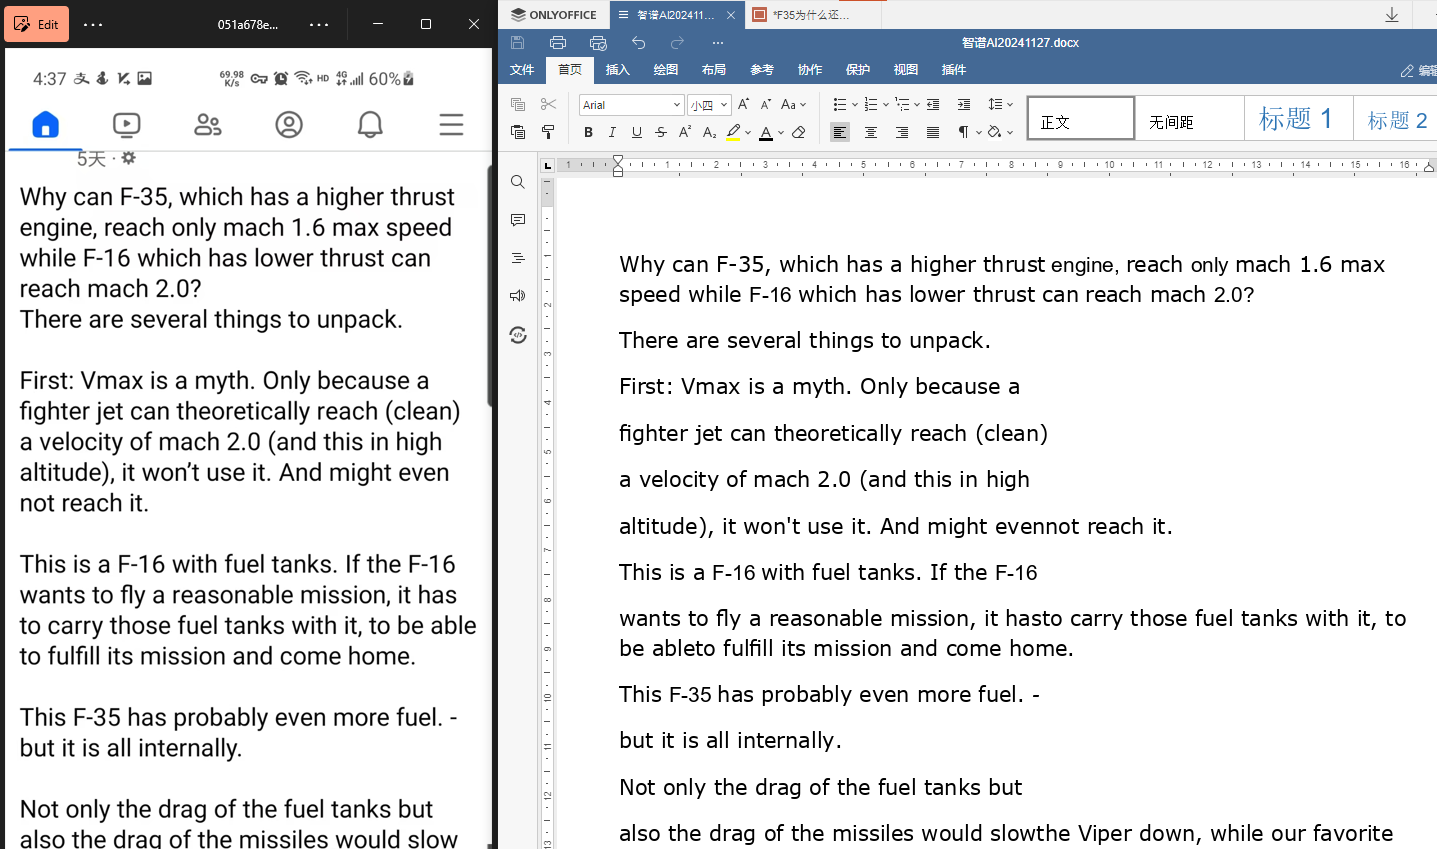
Task: Apply the 标题 1 heading style
Action: coord(1299,119)
